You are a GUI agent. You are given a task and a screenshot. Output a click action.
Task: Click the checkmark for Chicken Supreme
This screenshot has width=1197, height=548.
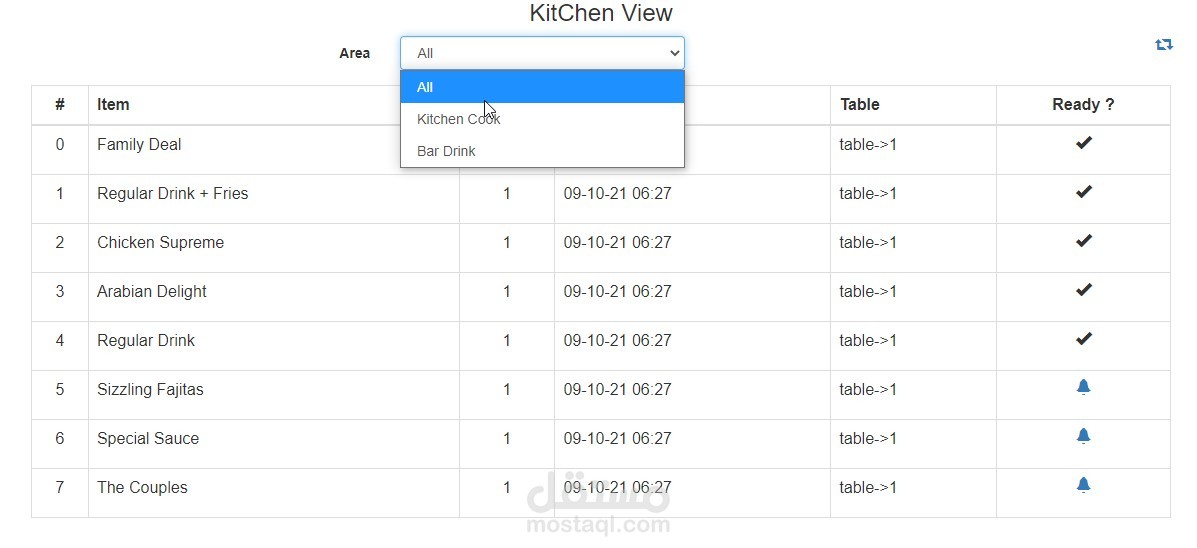(x=1083, y=241)
